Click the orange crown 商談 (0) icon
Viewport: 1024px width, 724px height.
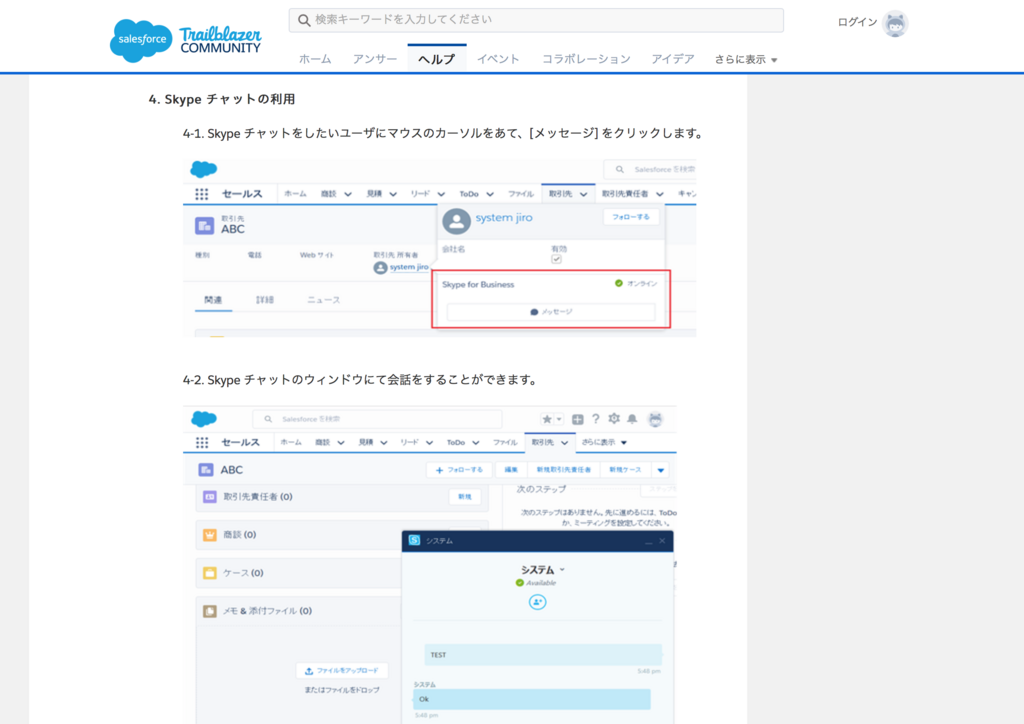[210, 535]
